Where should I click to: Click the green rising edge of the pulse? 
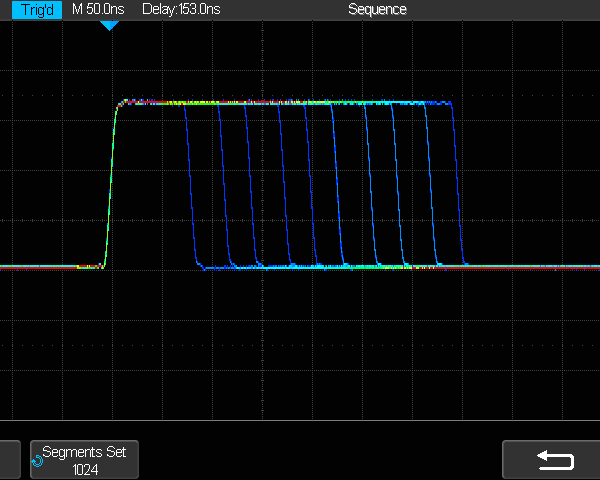110,185
